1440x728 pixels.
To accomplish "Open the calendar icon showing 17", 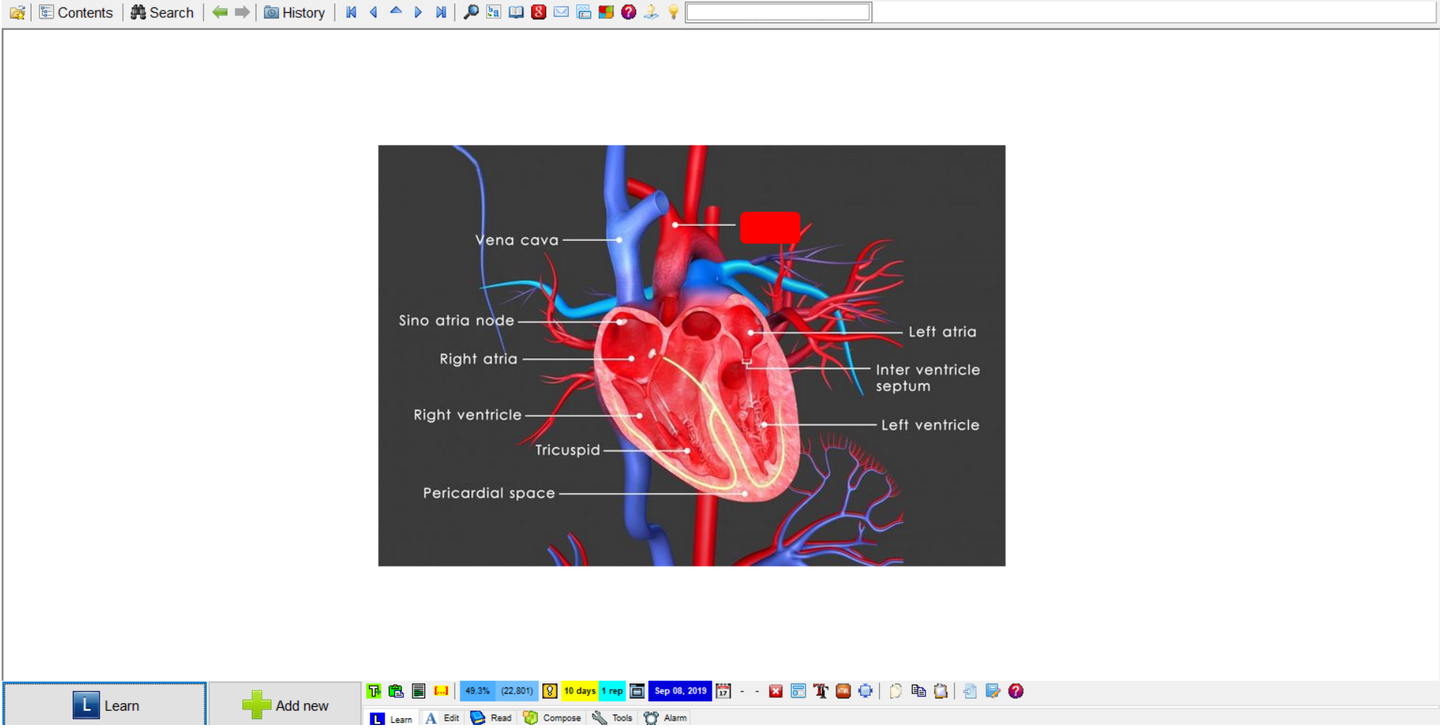I will [x=724, y=691].
